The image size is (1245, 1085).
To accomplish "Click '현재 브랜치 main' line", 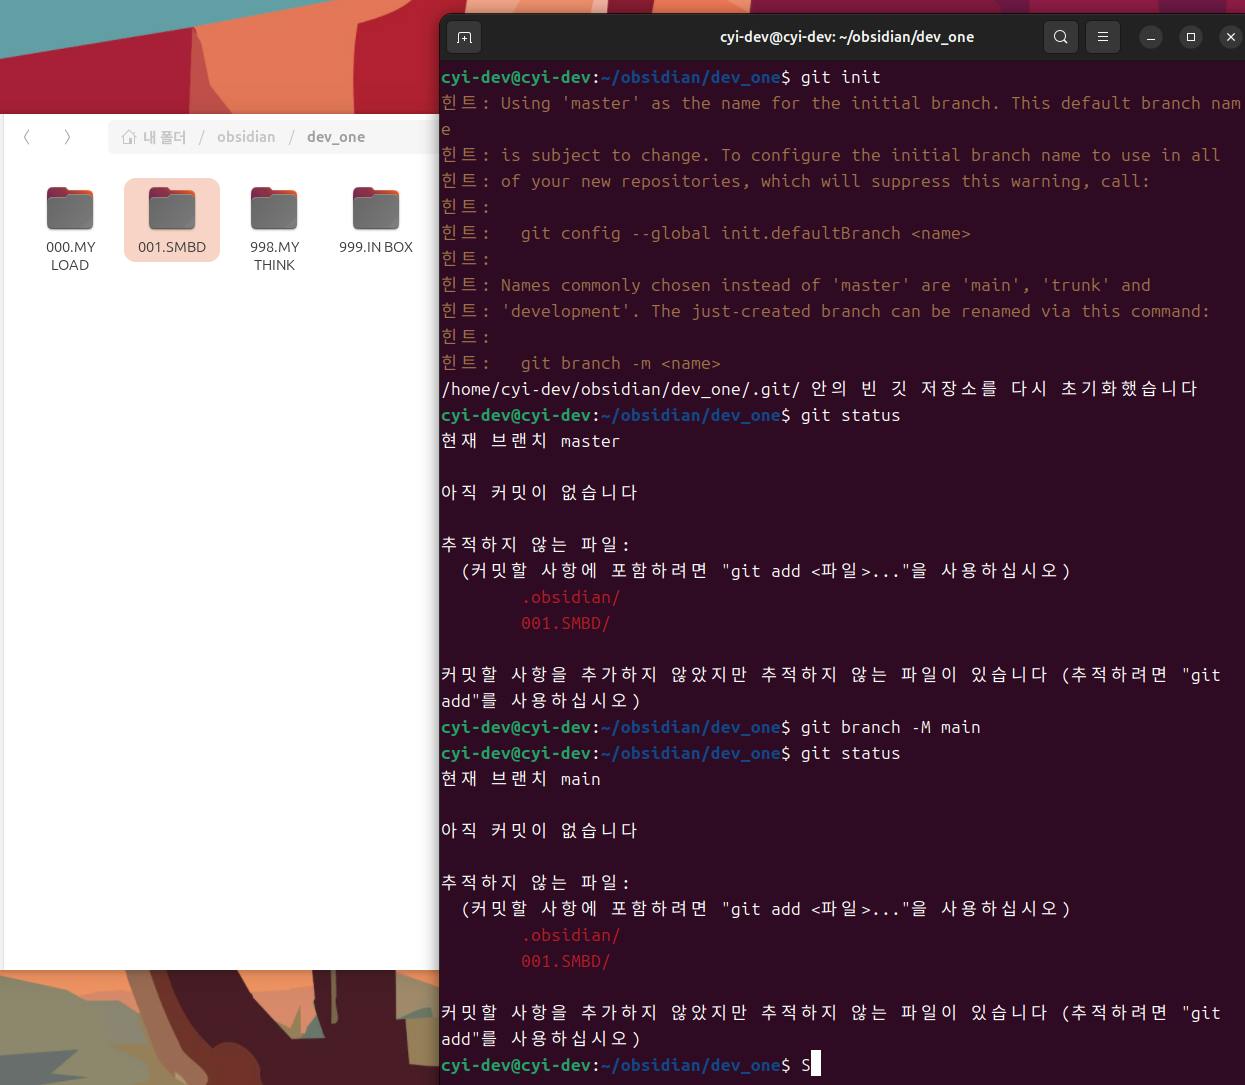I will (520, 779).
